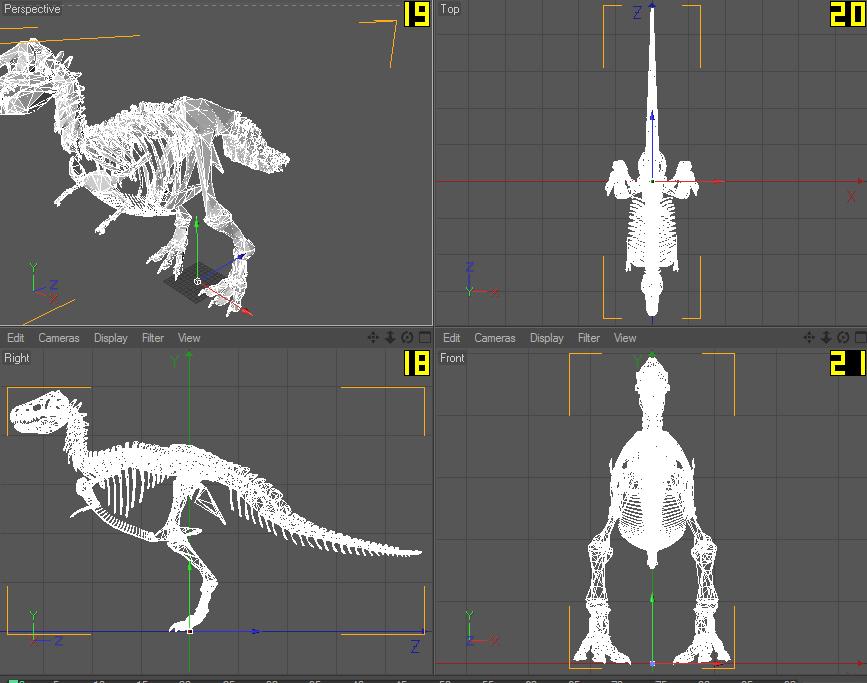Select the camera rotate icon on the Front viewport toolbar
867x683 pixels.
(x=842, y=338)
